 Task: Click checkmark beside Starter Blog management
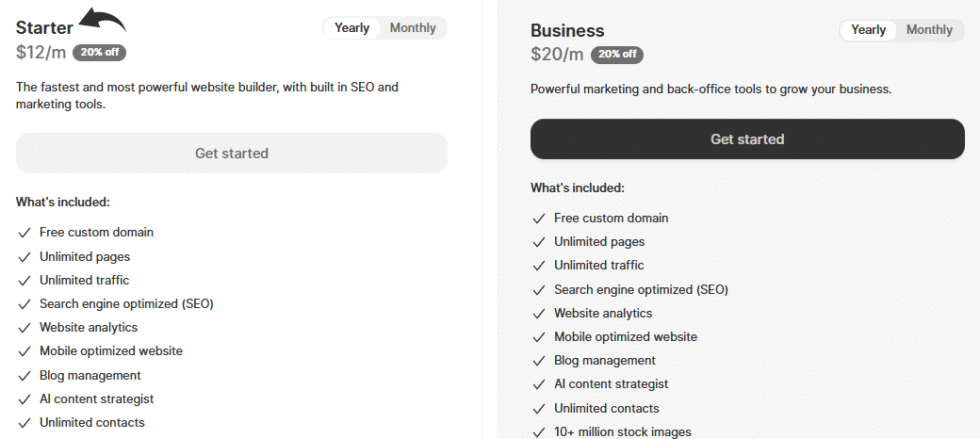(x=24, y=376)
